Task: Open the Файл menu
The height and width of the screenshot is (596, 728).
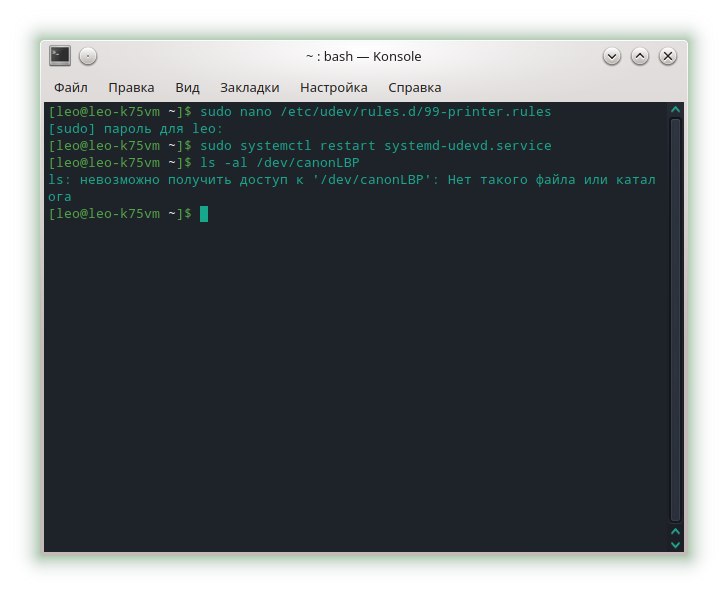Action: 71,87
